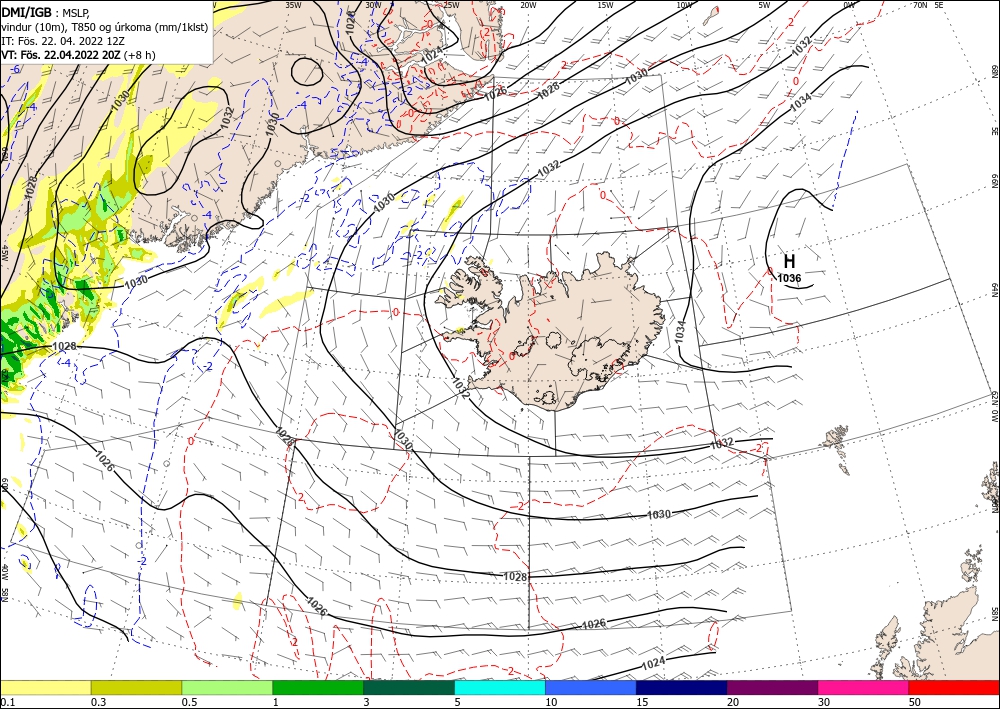Click the VT: Fös. 22.04.2022 20Z valid time
The height and width of the screenshot is (709, 1000).
point(61,55)
